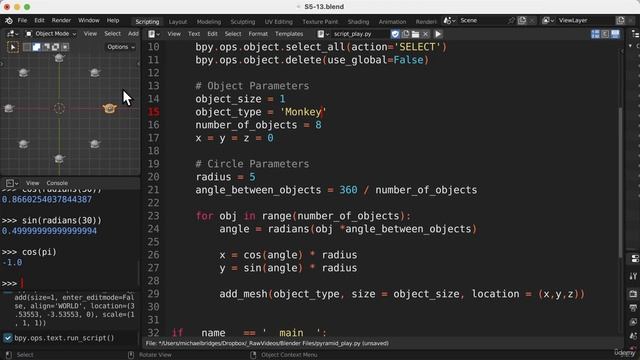Choose the intersect selection mode icon

(x=65, y=47)
